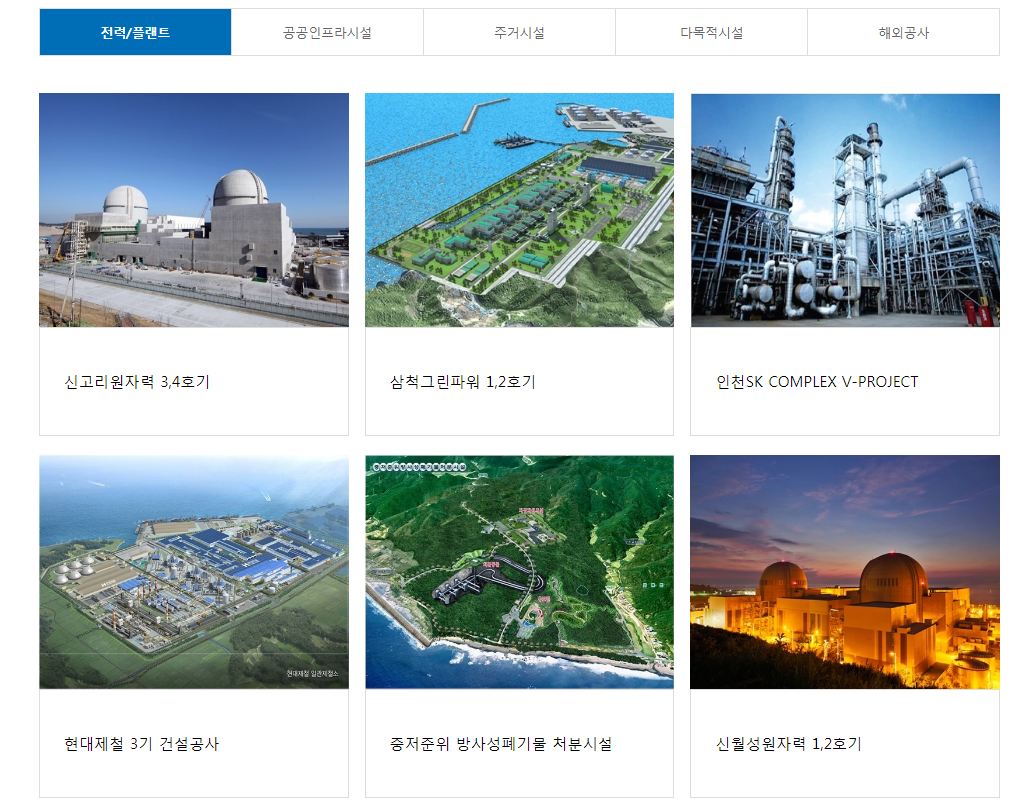The image size is (1036, 806).
Task: Select the 전력/플랜트 tab
Action: point(135,32)
